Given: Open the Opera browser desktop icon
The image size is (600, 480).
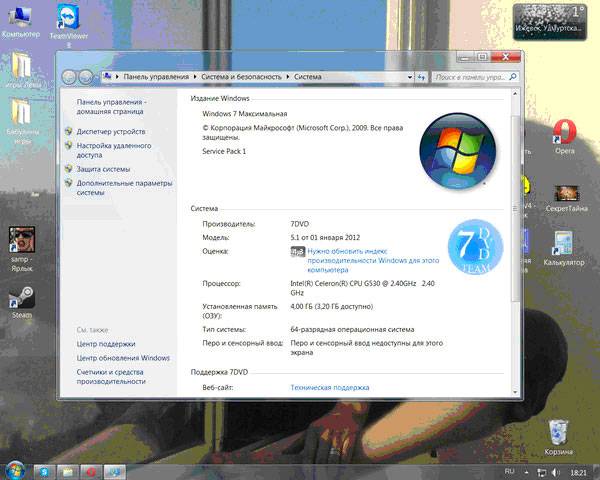Looking at the screenshot, I should (x=565, y=133).
